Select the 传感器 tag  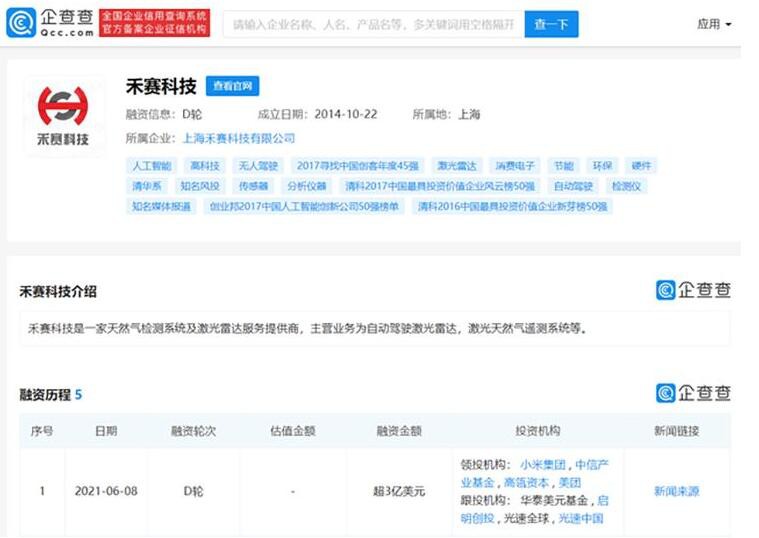point(253,186)
